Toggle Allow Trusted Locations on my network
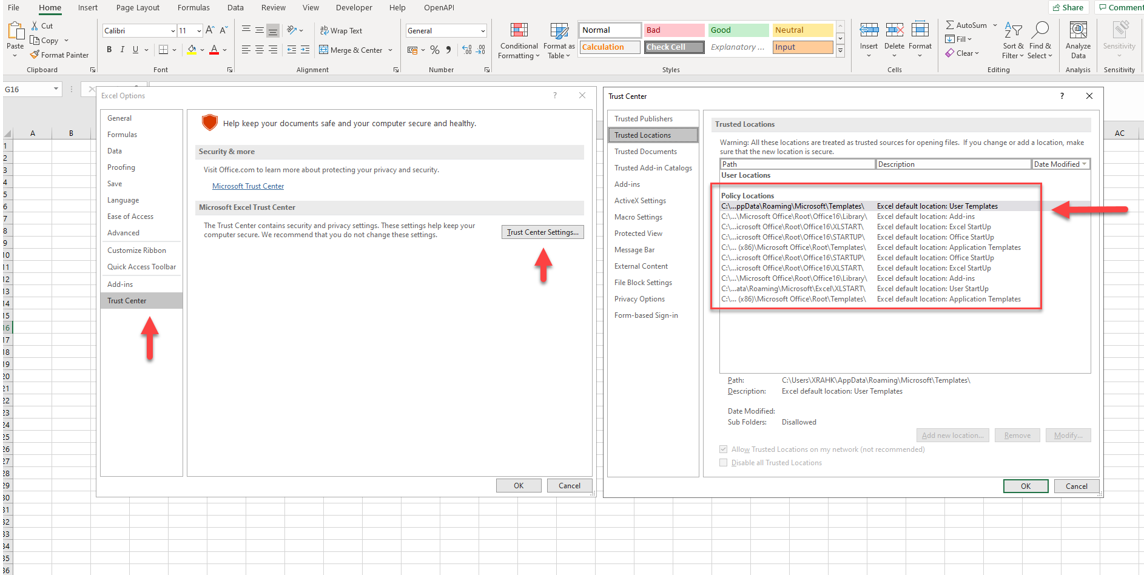 pyautogui.click(x=724, y=450)
